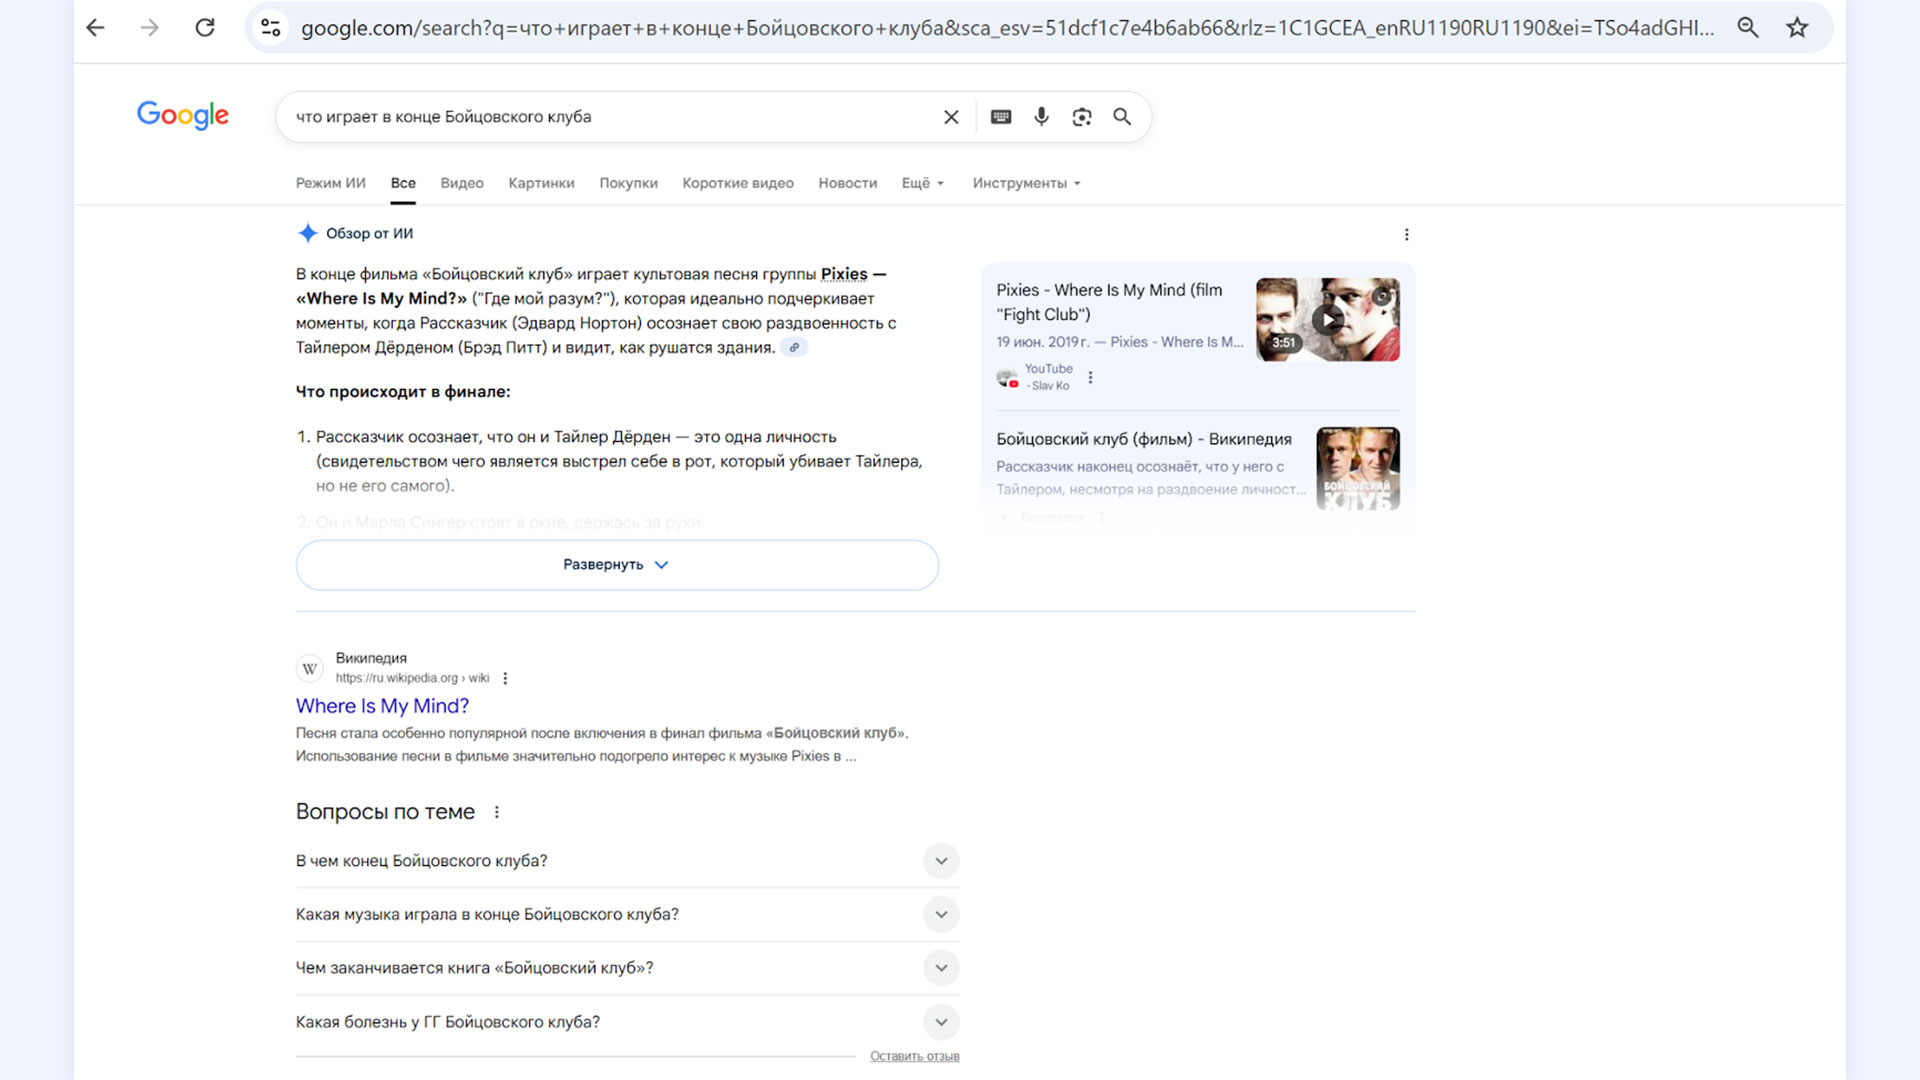Image resolution: width=1920 pixels, height=1080 pixels.
Task: Click the source link chip after AI paragraph
Action: (794, 348)
